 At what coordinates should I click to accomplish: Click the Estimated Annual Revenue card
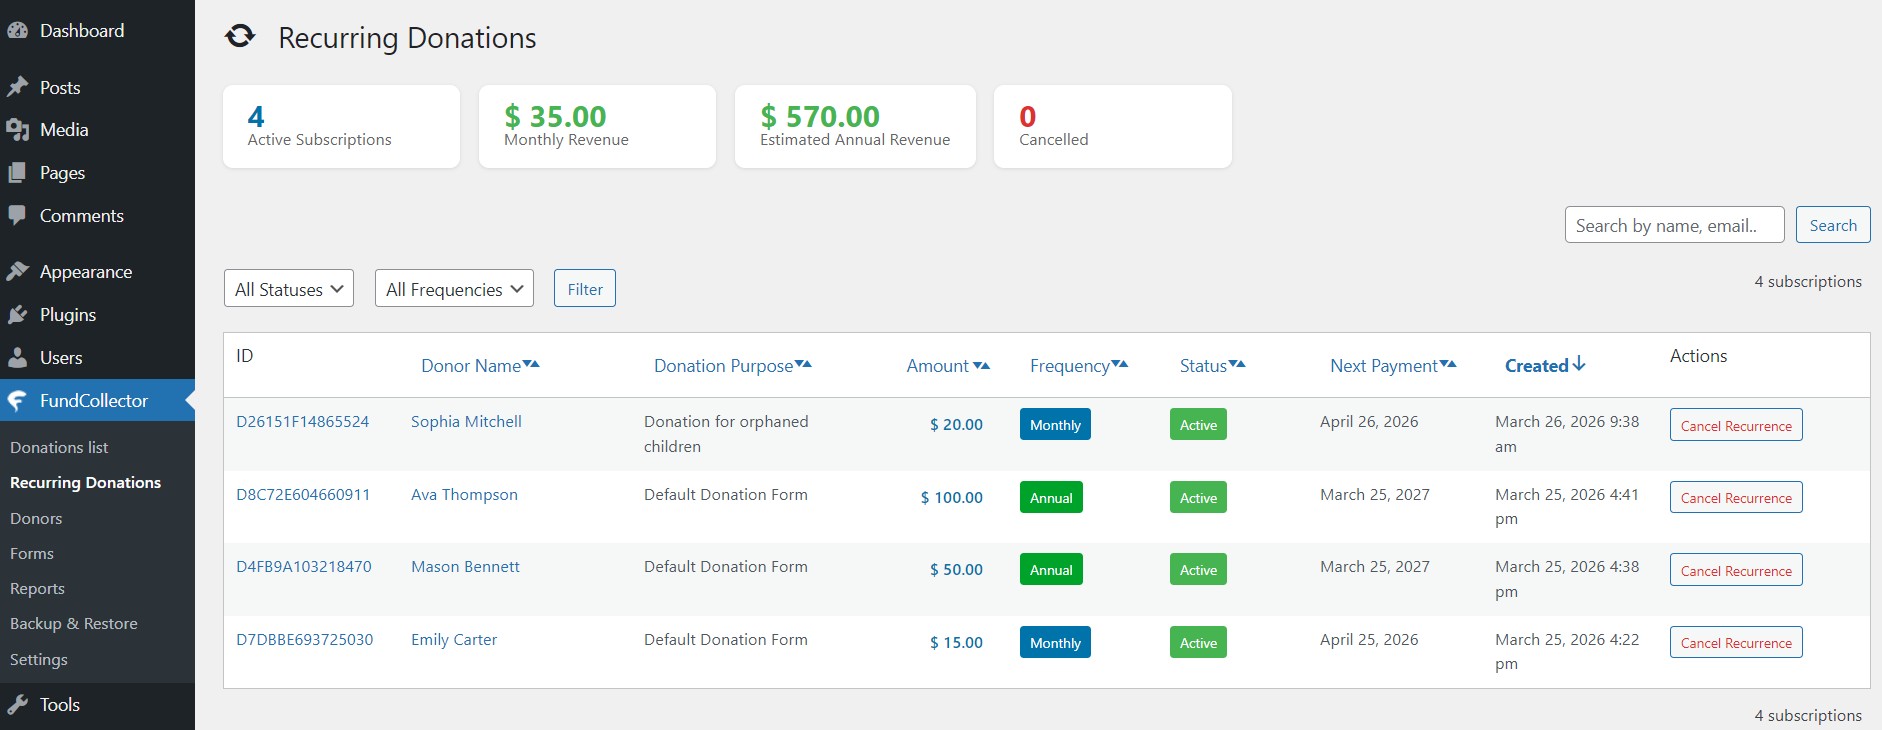(855, 126)
